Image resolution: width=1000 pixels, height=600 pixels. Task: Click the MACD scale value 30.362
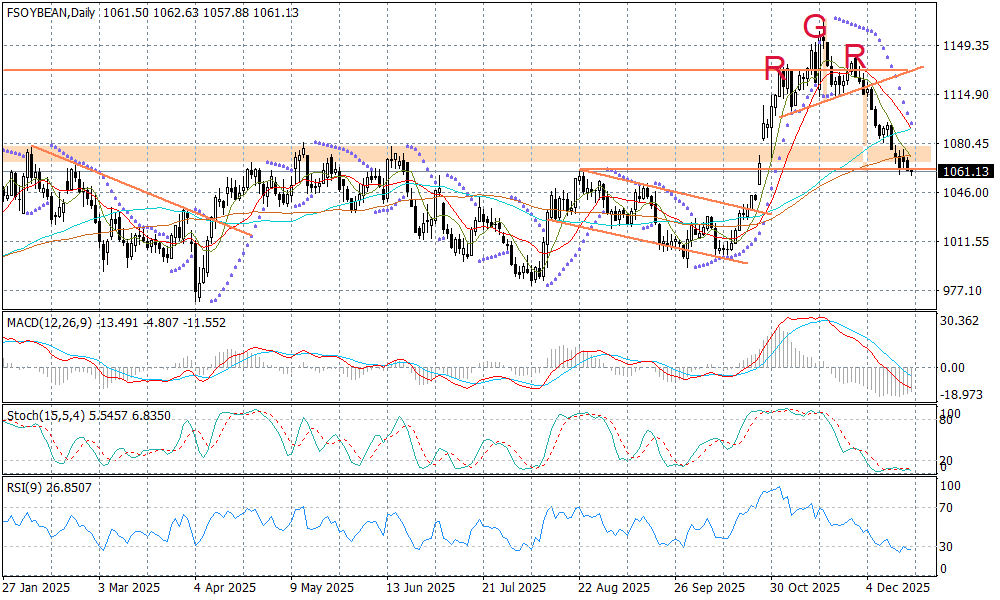coord(963,321)
